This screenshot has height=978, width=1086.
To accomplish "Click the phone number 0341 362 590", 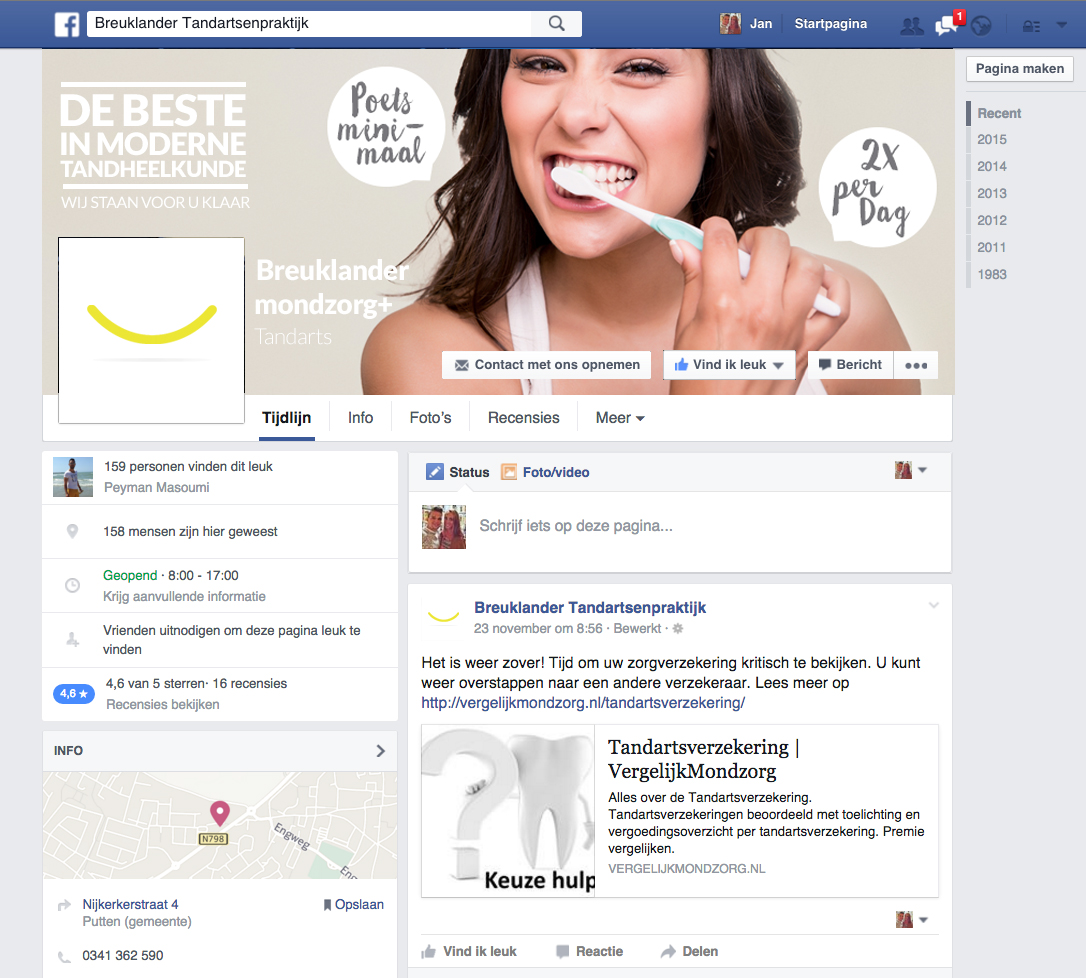I will point(123,956).
